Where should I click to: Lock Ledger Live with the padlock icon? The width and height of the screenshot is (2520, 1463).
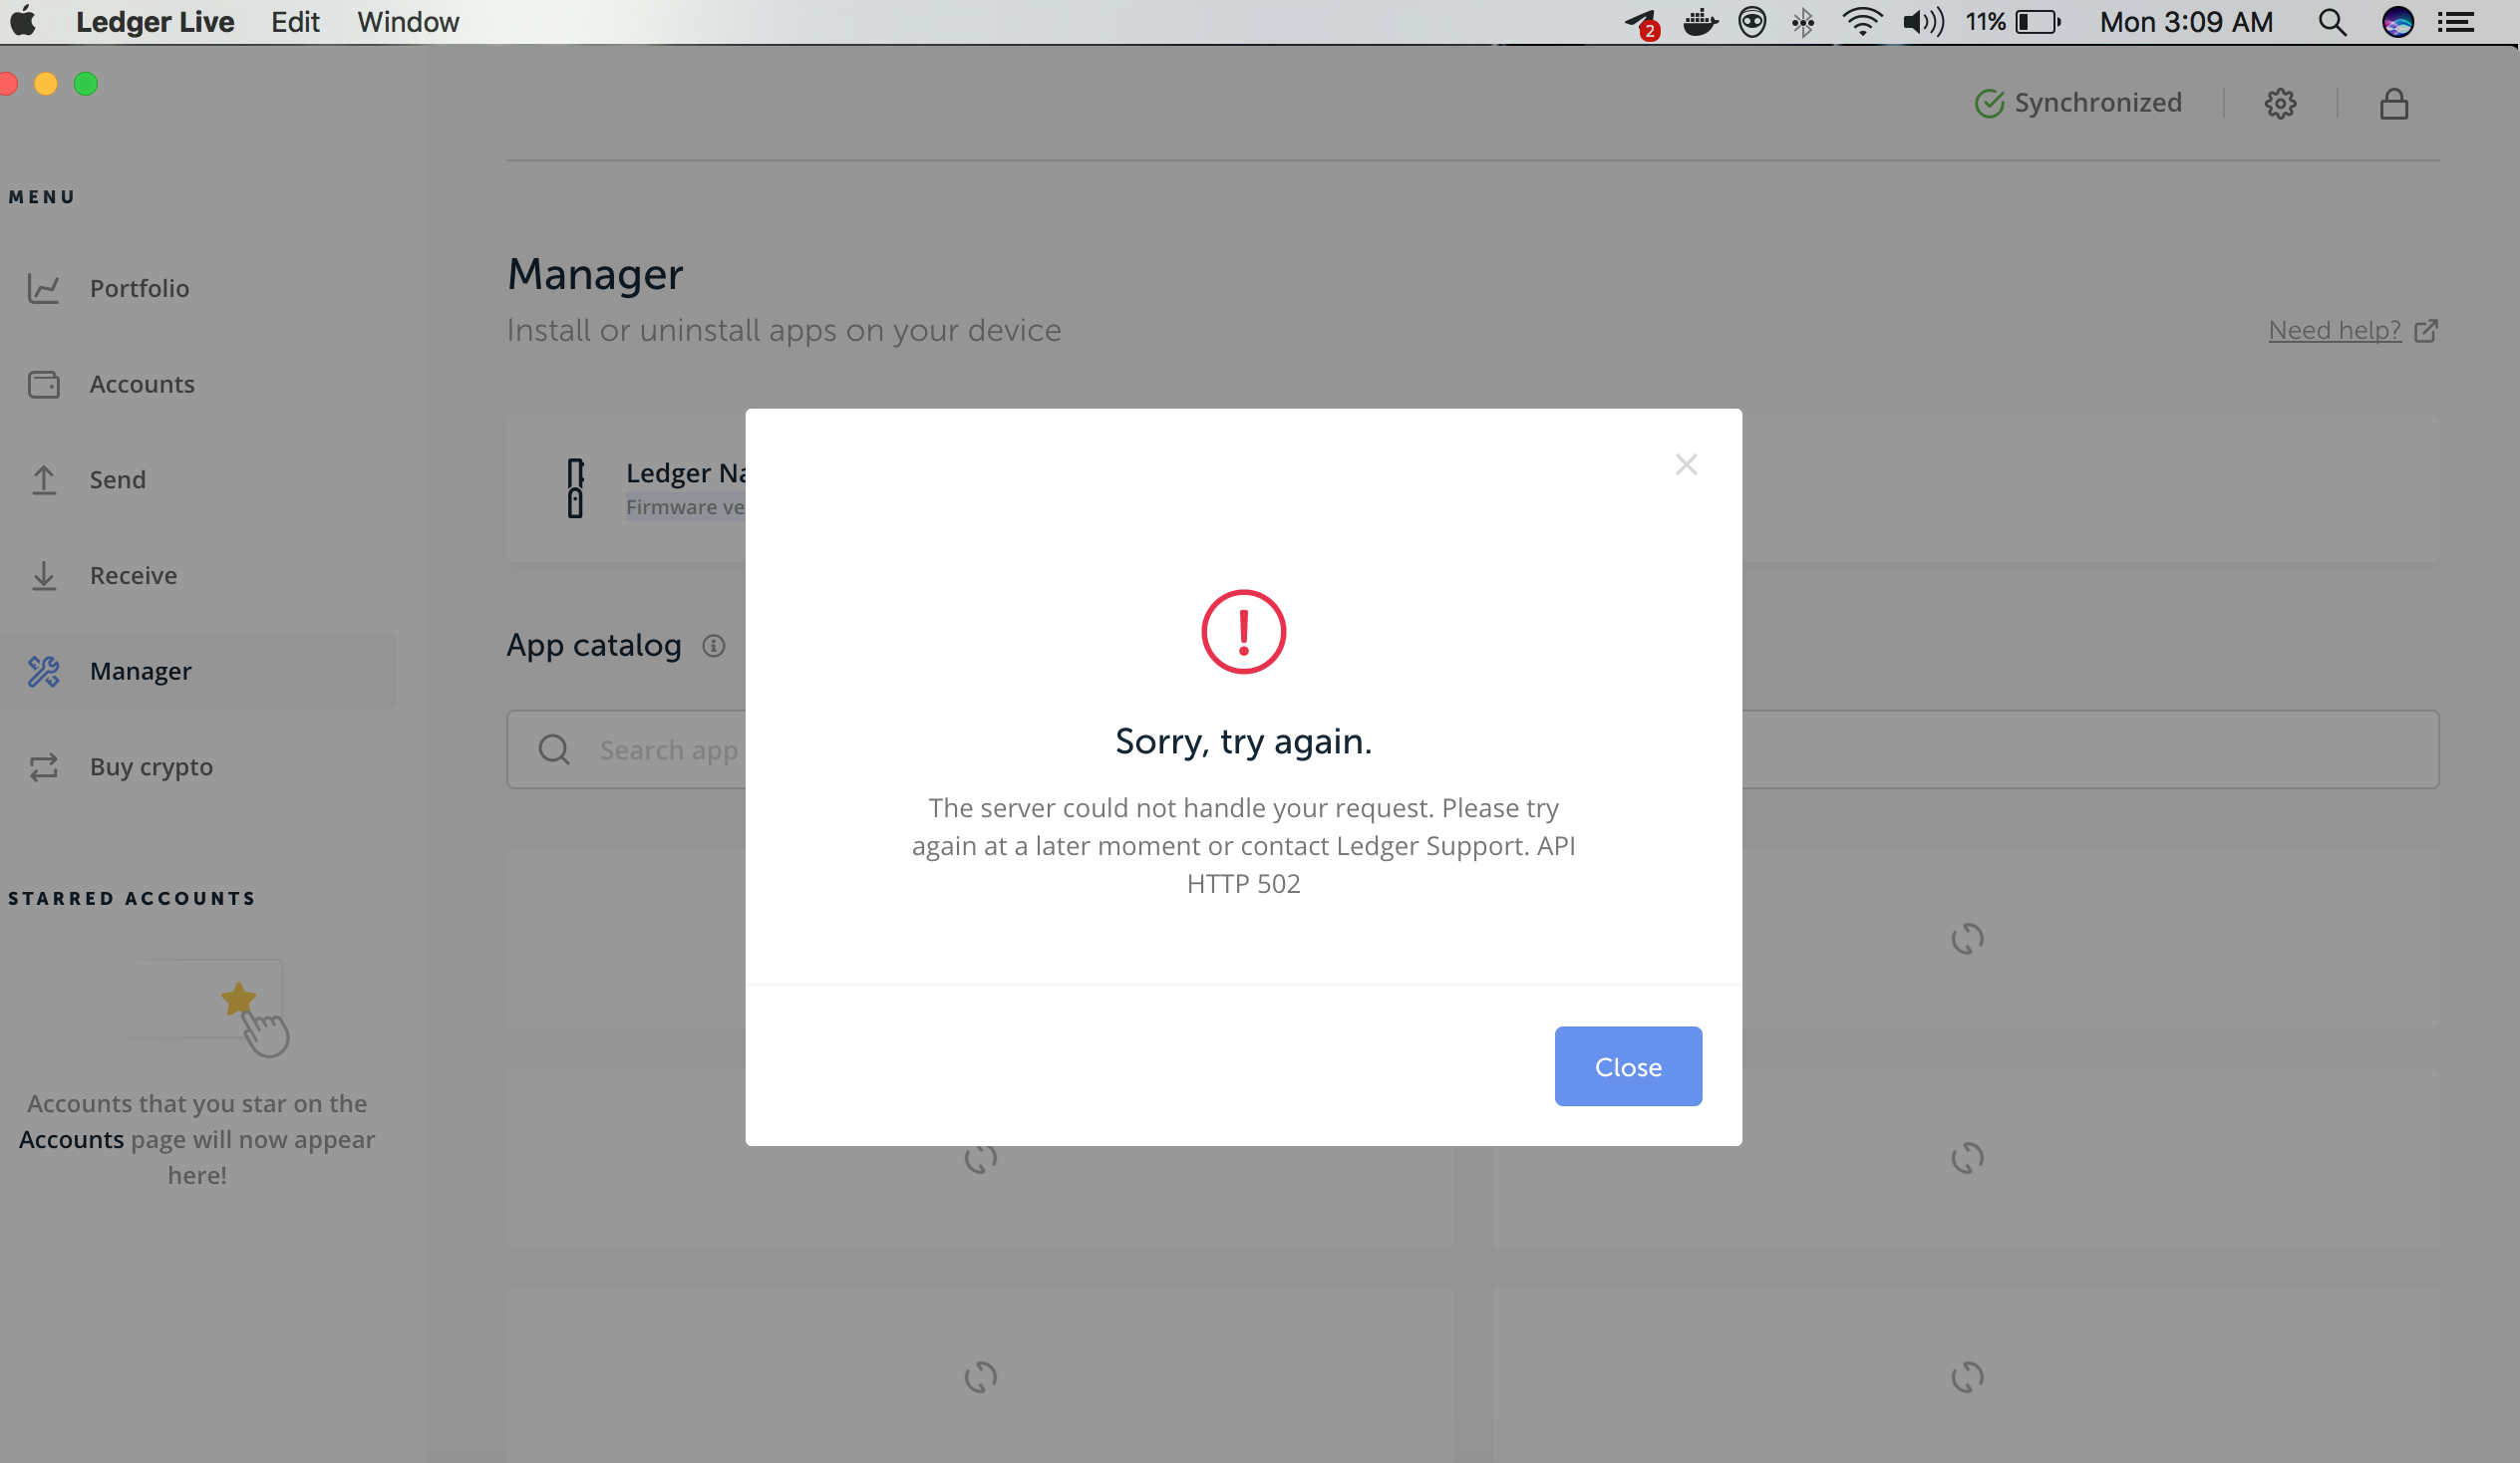coord(2394,103)
